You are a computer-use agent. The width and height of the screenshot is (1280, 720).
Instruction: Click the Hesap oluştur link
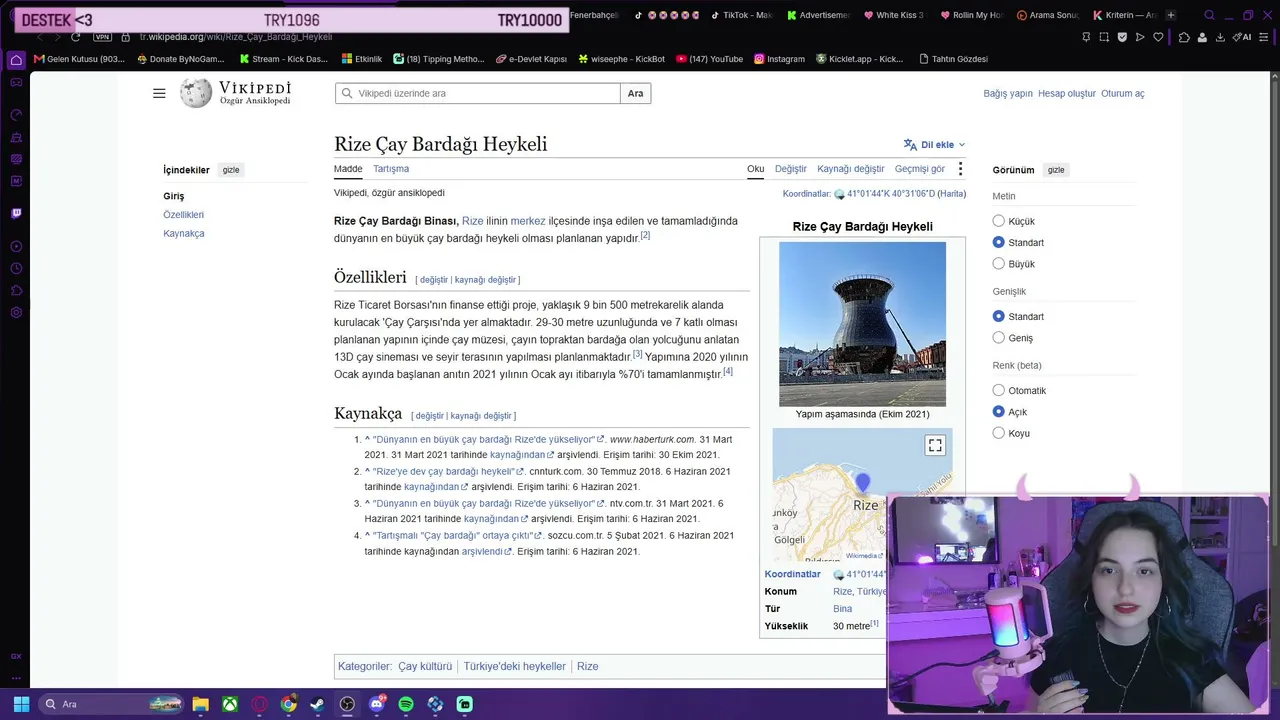1067,93
